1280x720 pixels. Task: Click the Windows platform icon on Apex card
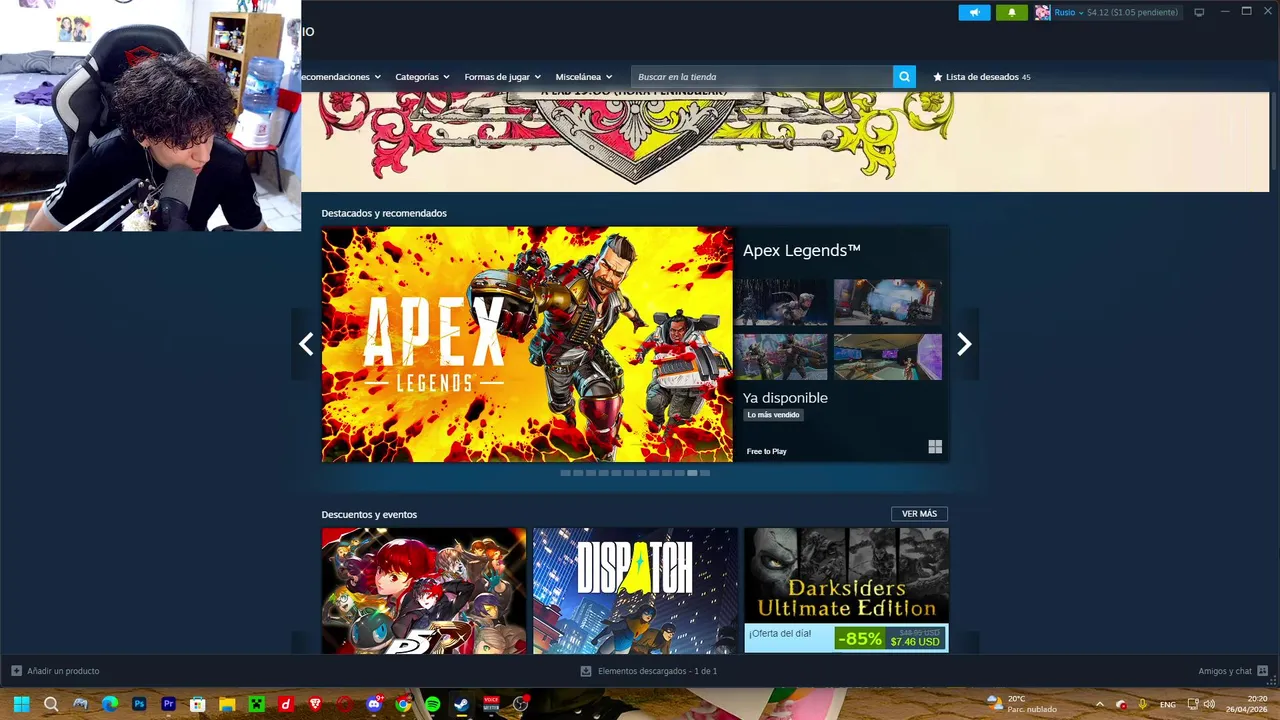935,447
